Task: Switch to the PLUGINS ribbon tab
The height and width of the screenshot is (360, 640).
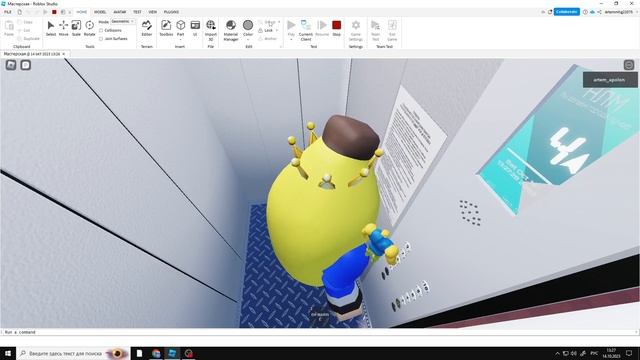Action: [x=171, y=12]
